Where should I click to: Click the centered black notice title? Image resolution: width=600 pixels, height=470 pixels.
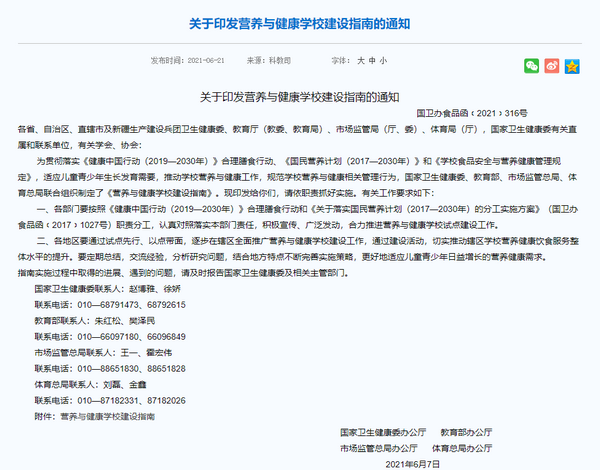click(299, 97)
